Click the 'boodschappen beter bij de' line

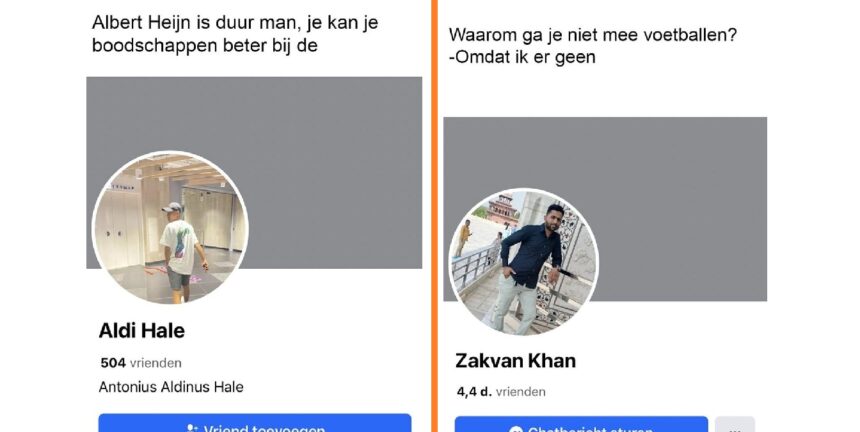[x=205, y=45]
